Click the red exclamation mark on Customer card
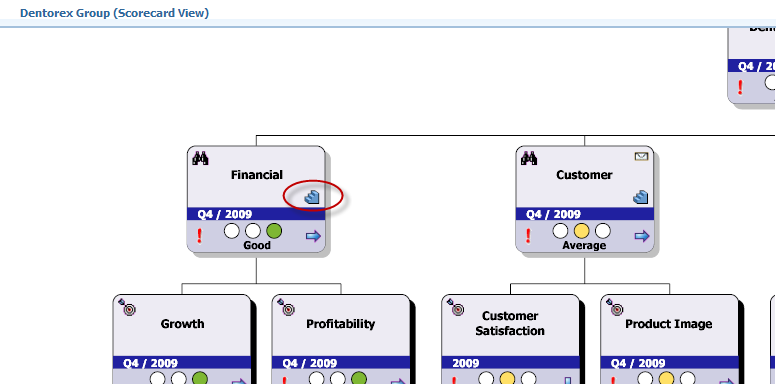This screenshot has width=776, height=389. [x=529, y=236]
